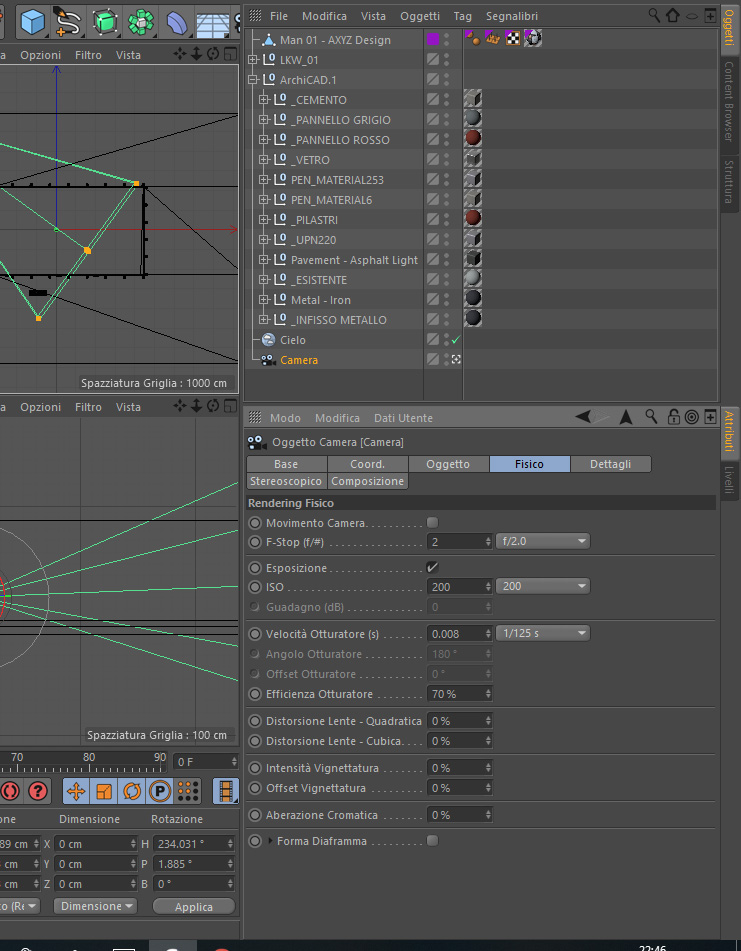Open the Floor environment tool
741x951 pixels.
[x=212, y=23]
